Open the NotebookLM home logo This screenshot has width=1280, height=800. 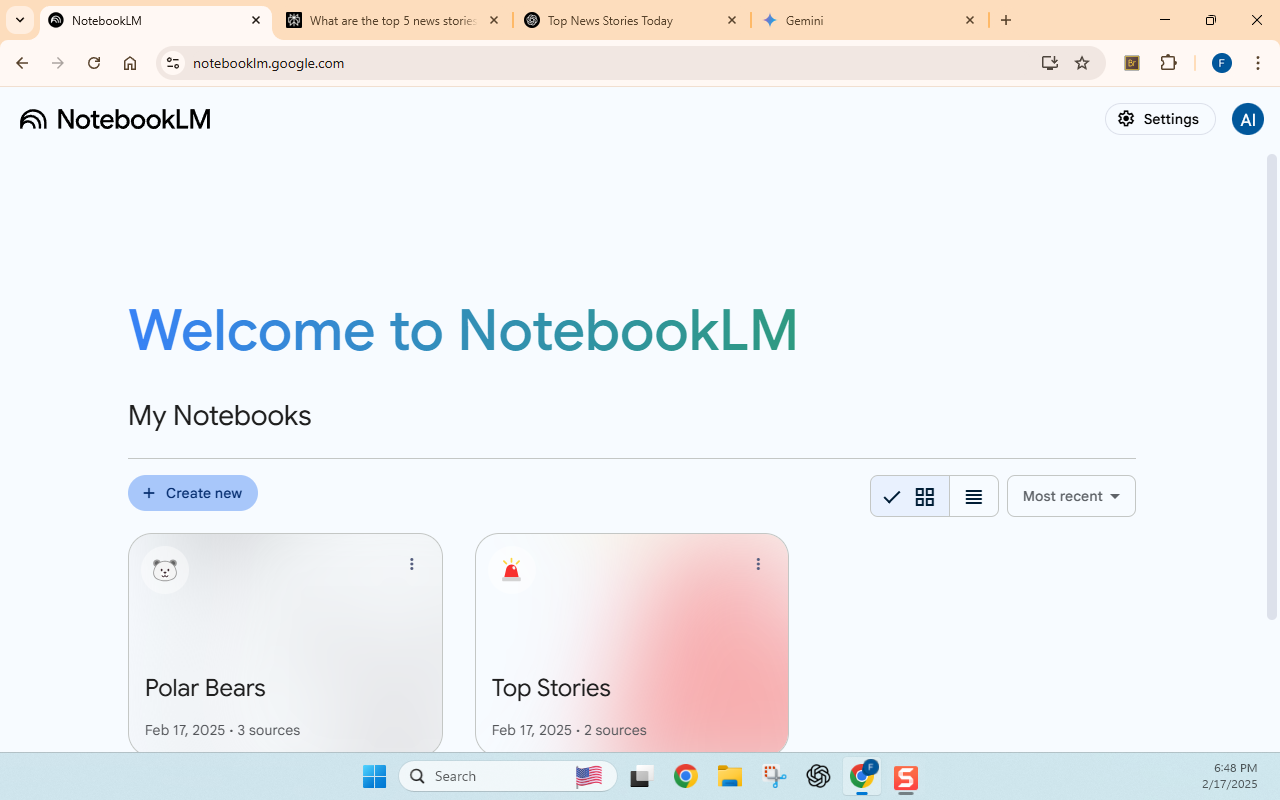[x=114, y=119]
